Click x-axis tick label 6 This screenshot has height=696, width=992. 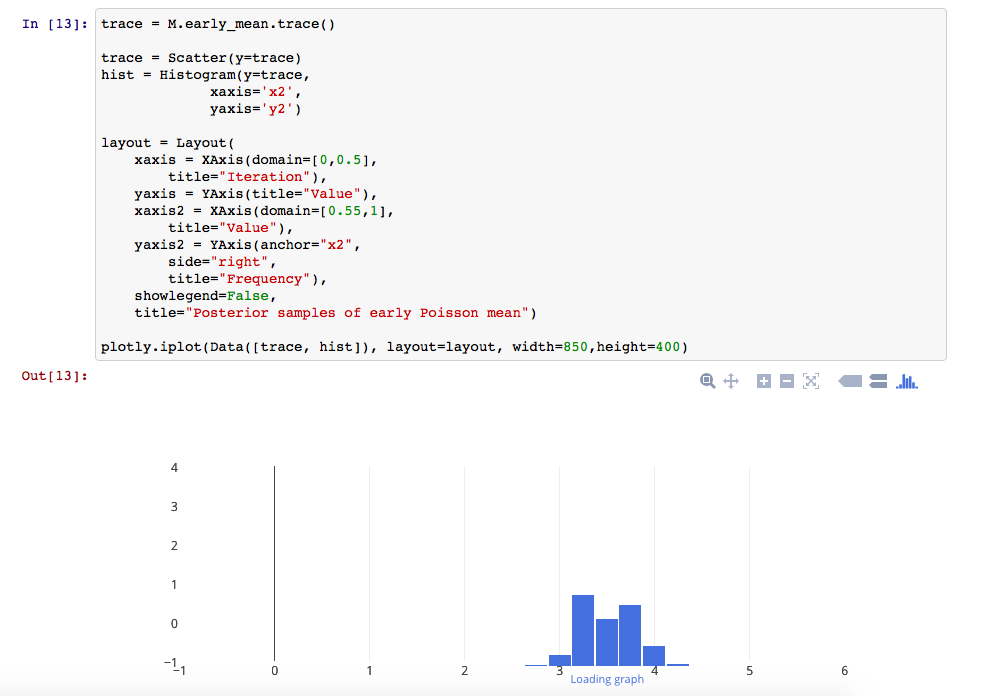coord(844,671)
